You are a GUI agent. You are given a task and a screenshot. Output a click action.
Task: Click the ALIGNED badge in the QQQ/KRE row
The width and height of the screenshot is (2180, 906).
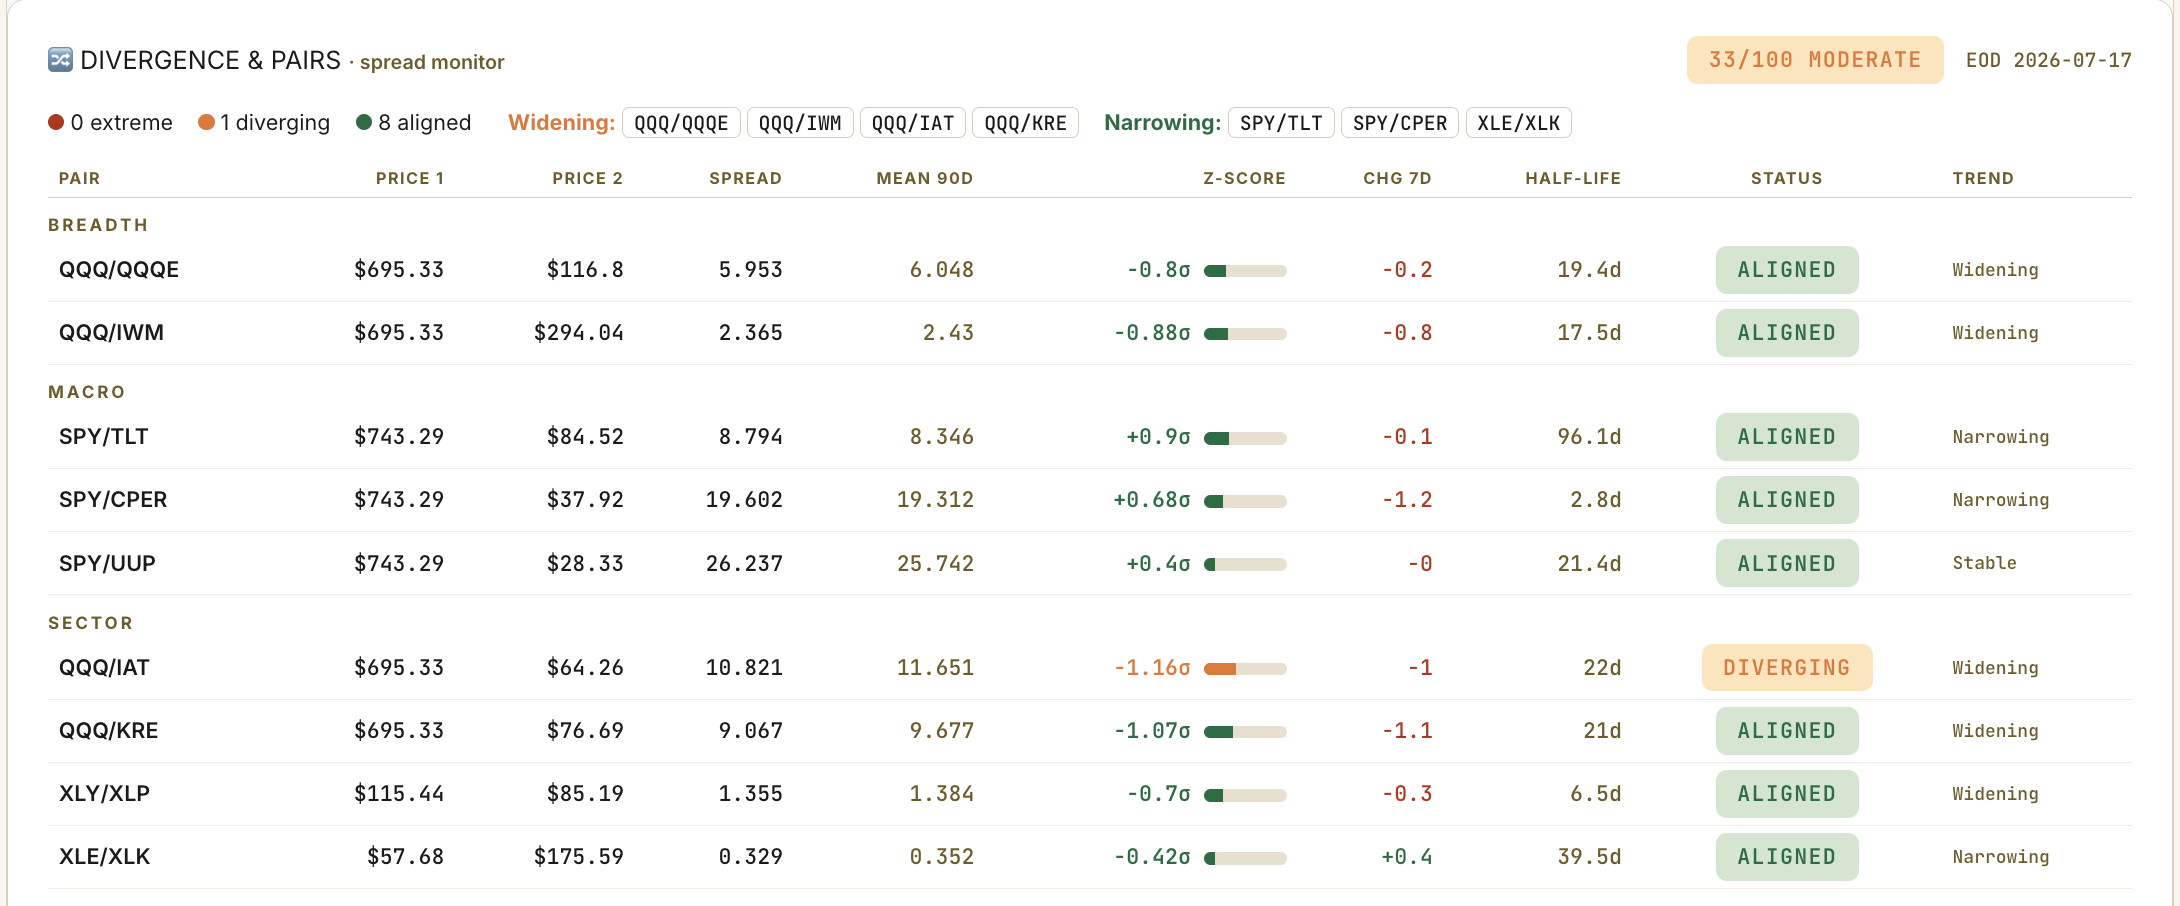pyautogui.click(x=1787, y=731)
